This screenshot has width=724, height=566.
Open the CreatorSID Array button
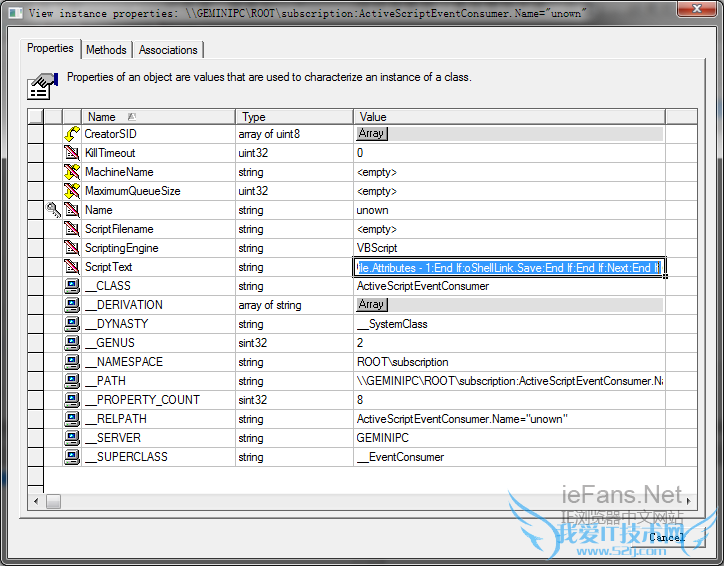pyautogui.click(x=371, y=134)
